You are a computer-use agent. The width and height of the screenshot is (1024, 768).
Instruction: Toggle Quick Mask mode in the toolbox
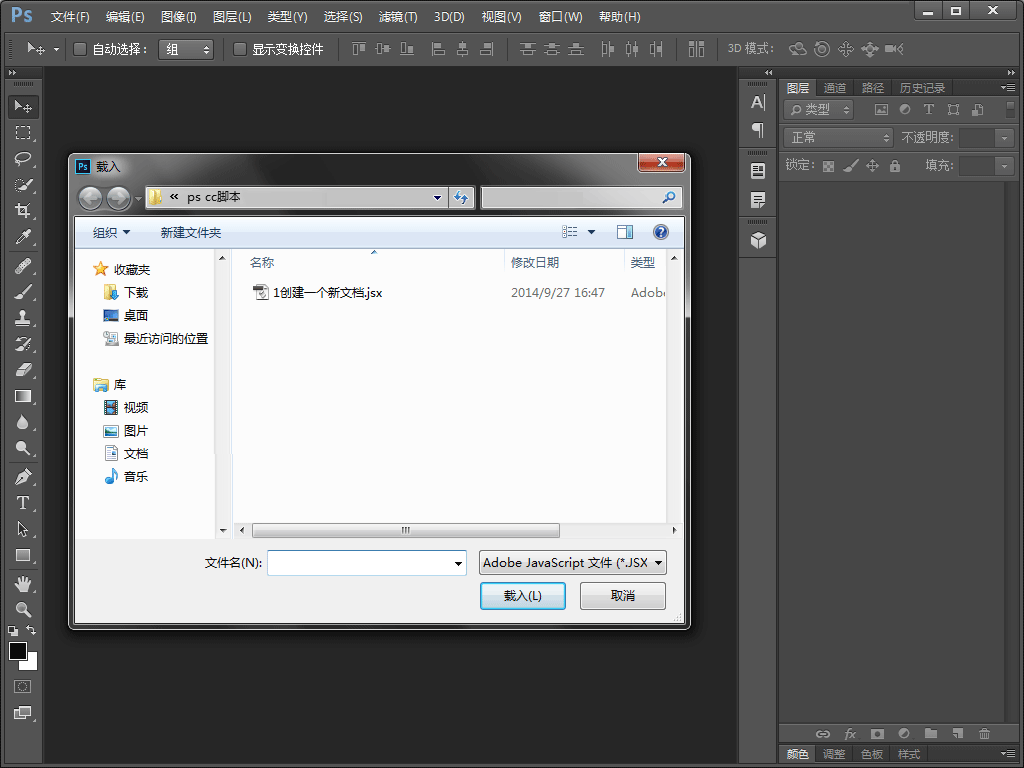click(x=23, y=686)
